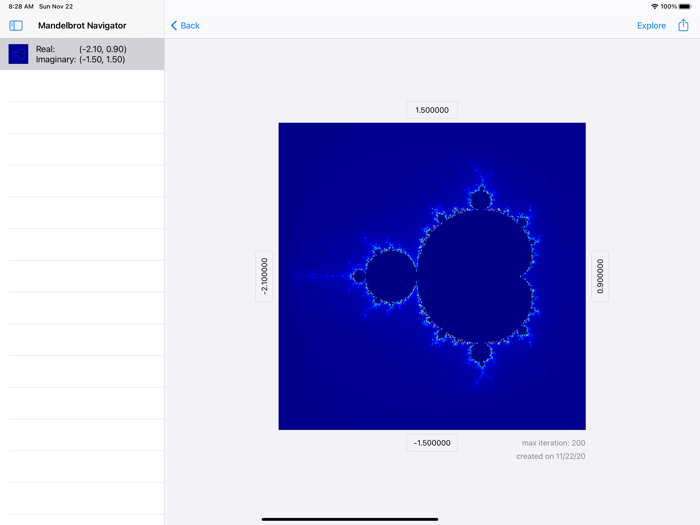Edit the right real bound 0.900000
Viewport: 700px width, 525px height.
point(600,276)
